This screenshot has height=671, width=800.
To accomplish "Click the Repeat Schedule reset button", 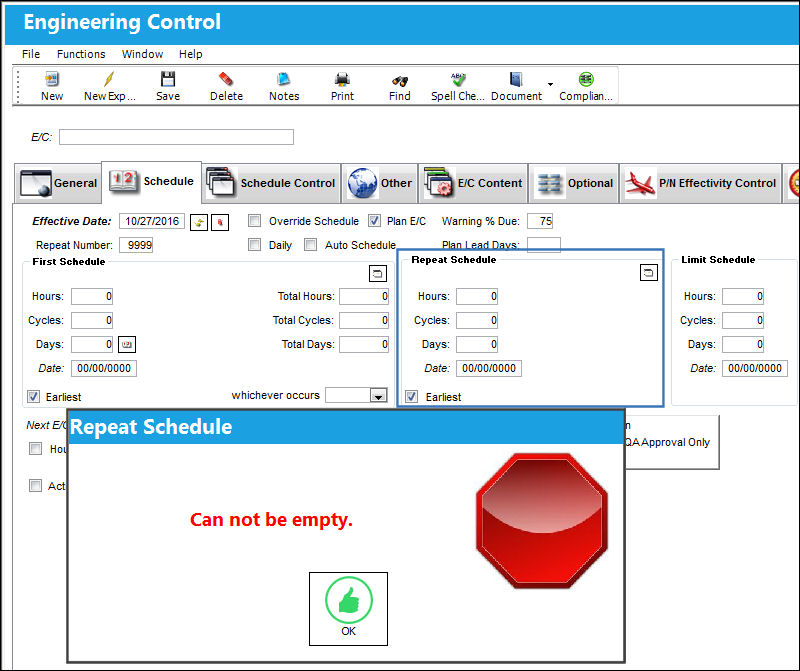I will [x=648, y=272].
